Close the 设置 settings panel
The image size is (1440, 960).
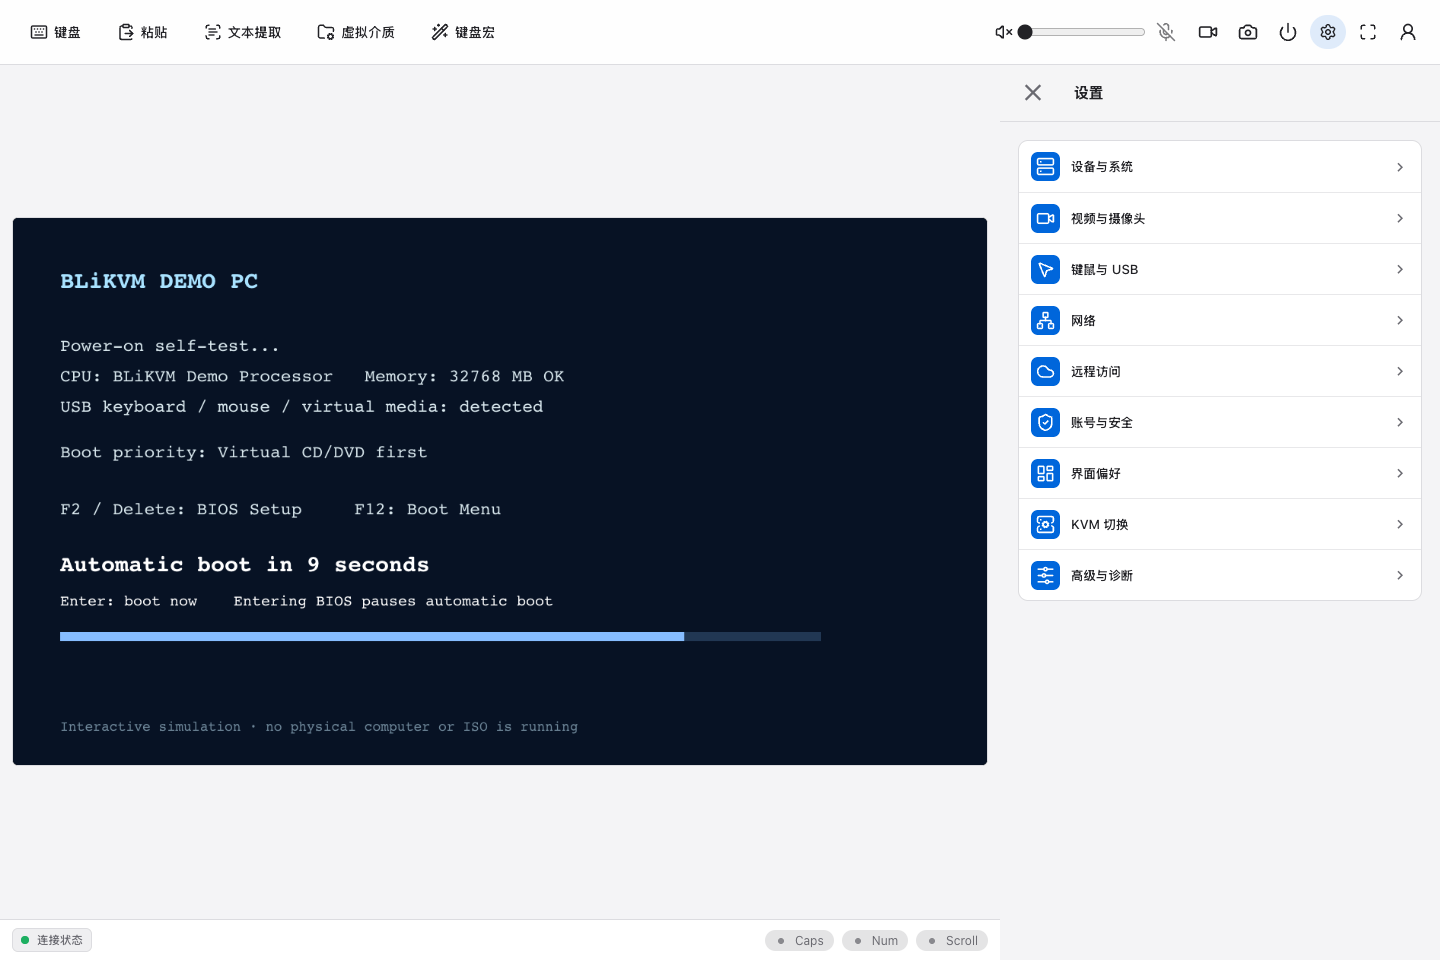pos(1033,93)
